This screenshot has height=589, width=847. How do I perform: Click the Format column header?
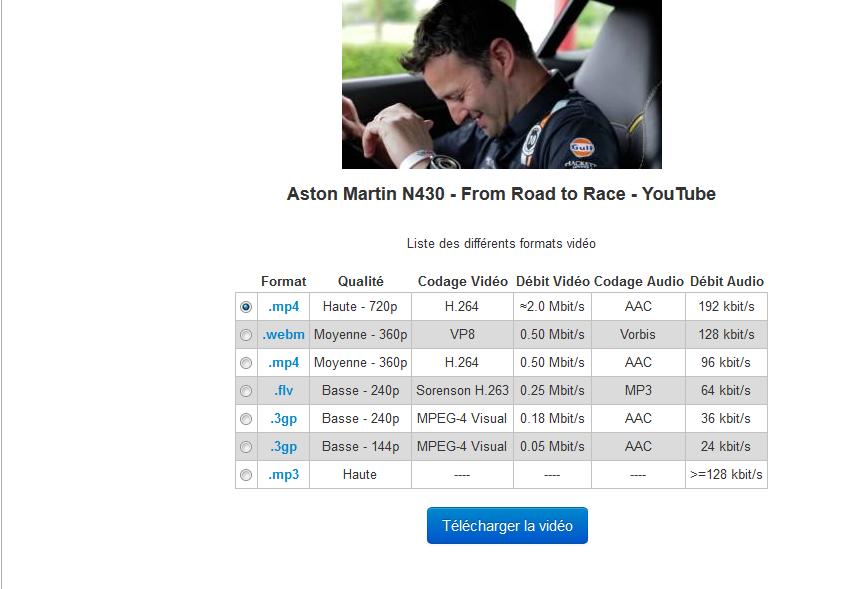coord(284,281)
